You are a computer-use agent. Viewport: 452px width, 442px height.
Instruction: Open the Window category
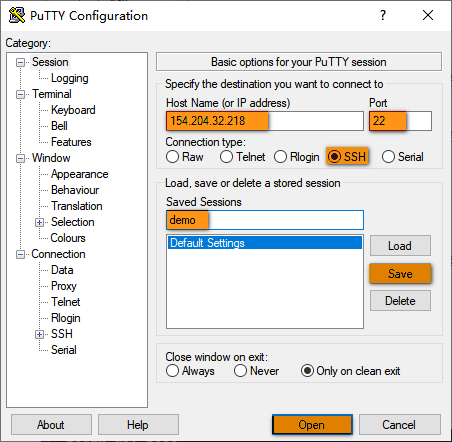point(51,158)
